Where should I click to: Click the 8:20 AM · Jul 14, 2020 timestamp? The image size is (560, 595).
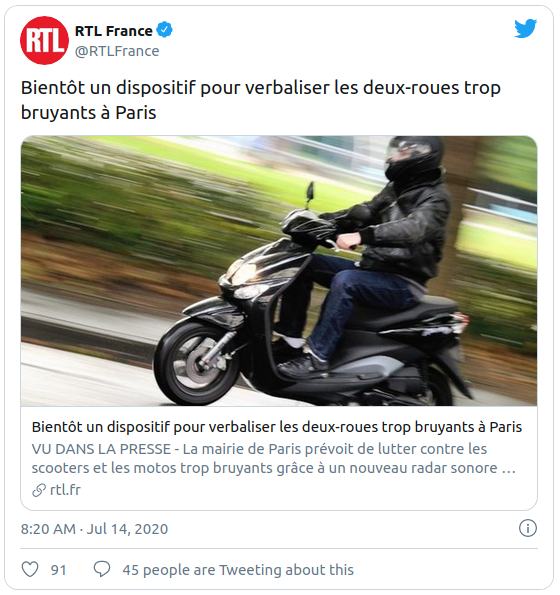[94, 529]
